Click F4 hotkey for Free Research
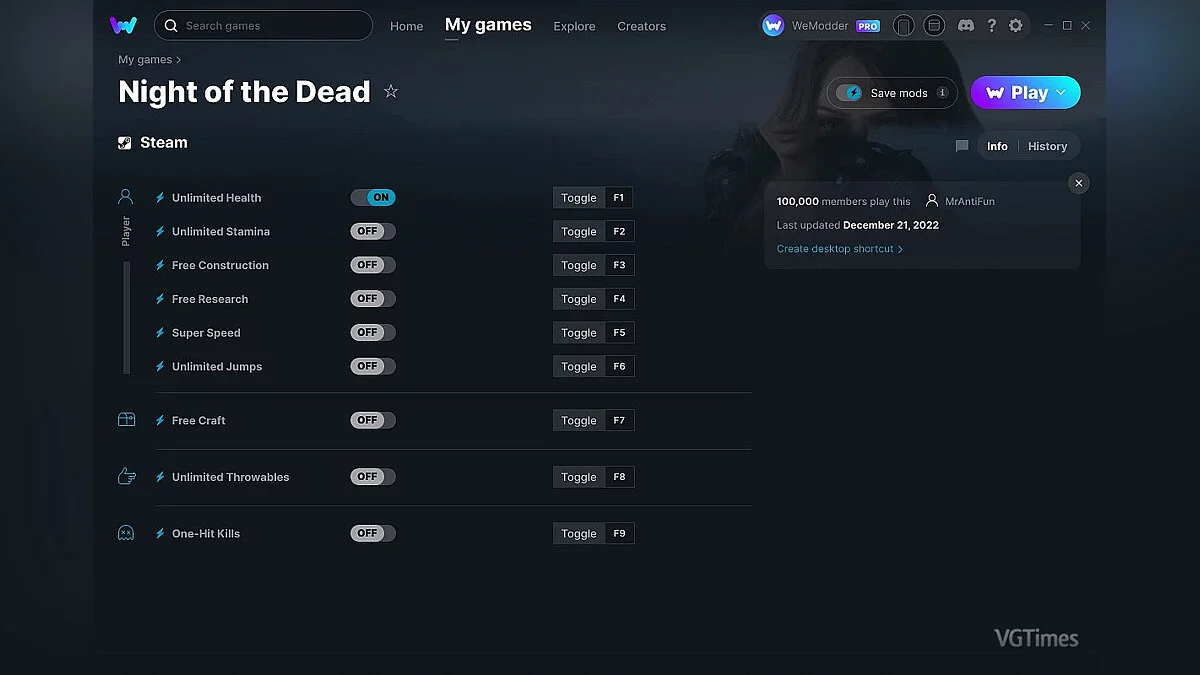1200x675 pixels. [620, 299]
